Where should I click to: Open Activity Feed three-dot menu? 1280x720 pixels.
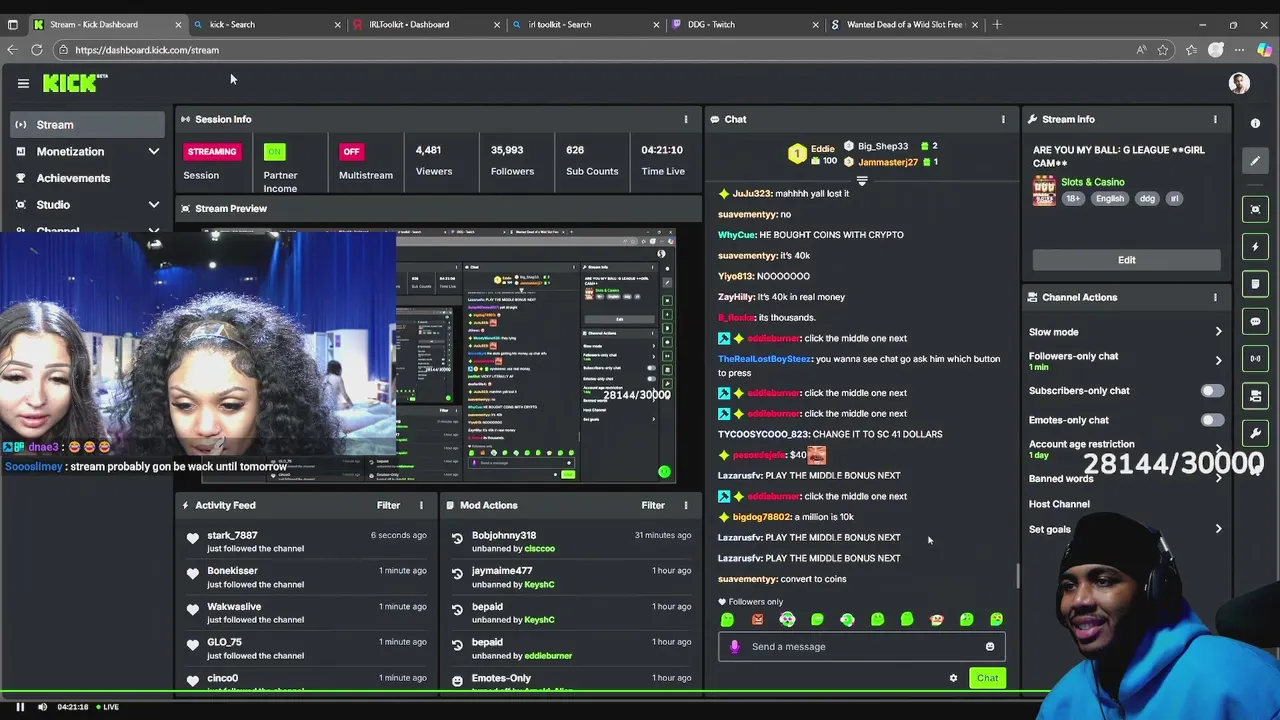pos(421,505)
